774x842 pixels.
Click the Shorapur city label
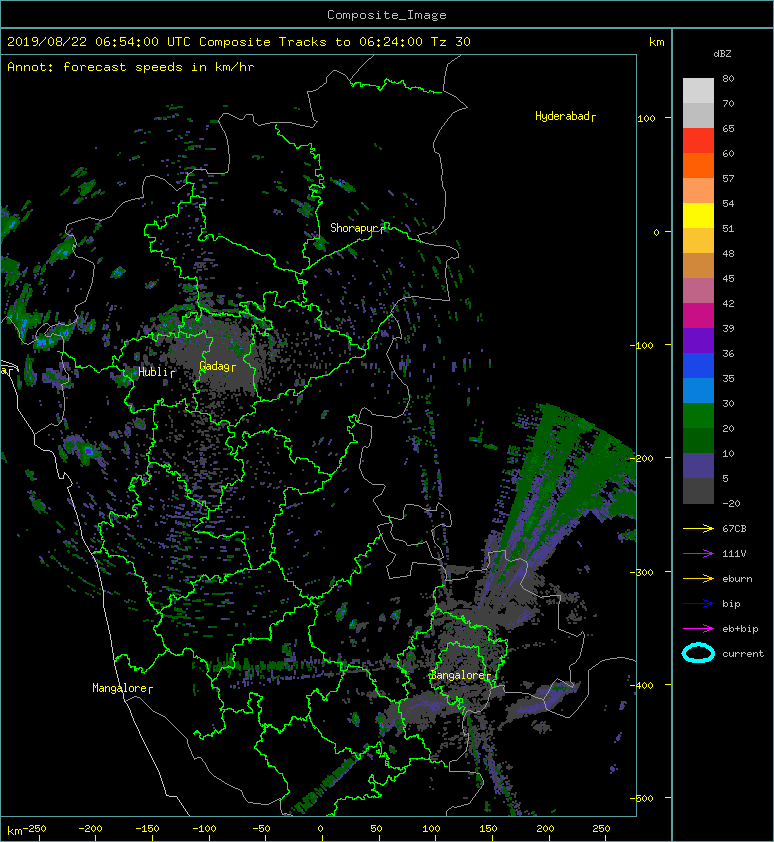tap(357, 228)
